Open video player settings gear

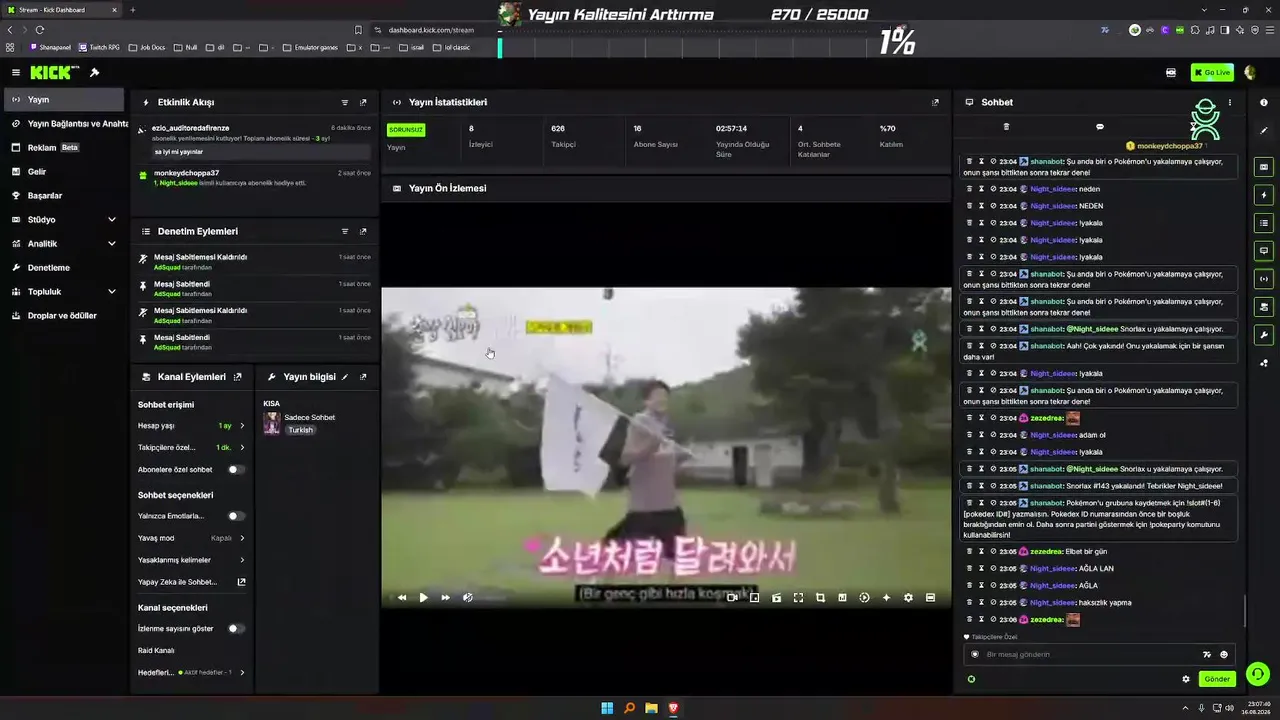tap(908, 598)
